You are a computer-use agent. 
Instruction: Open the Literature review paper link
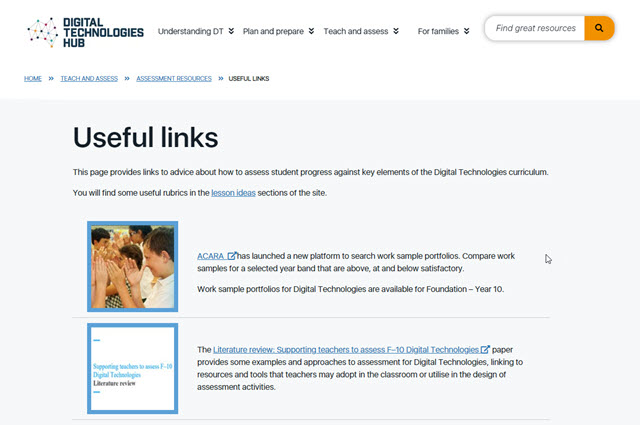[346, 349]
